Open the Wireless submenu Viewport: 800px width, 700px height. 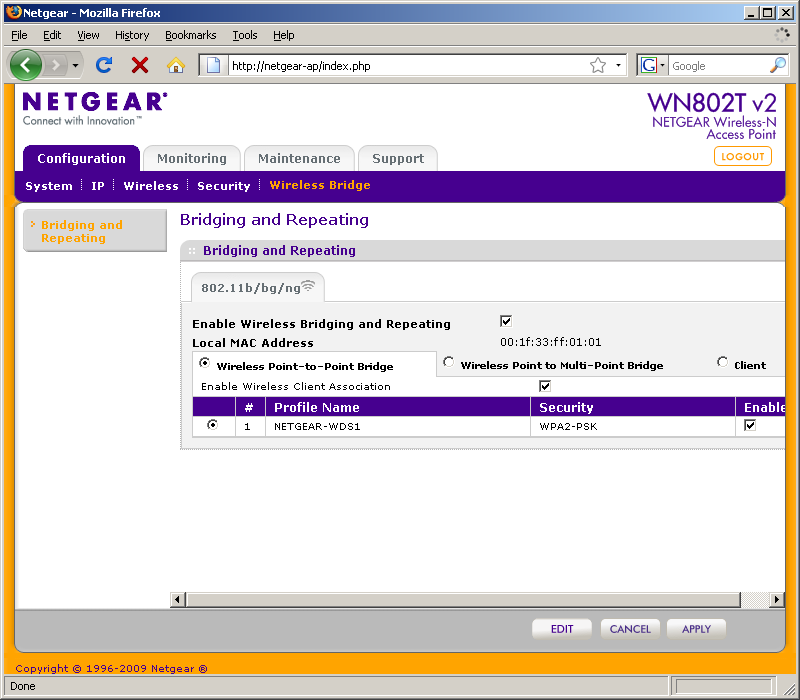click(x=151, y=186)
